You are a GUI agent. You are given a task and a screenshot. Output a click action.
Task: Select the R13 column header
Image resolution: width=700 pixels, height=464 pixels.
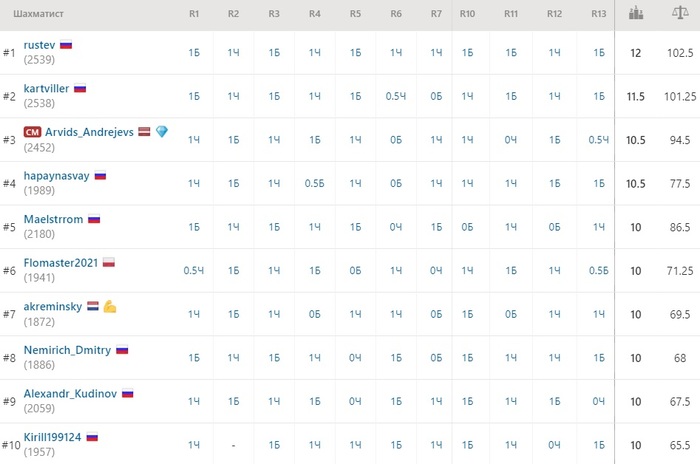pyautogui.click(x=598, y=14)
